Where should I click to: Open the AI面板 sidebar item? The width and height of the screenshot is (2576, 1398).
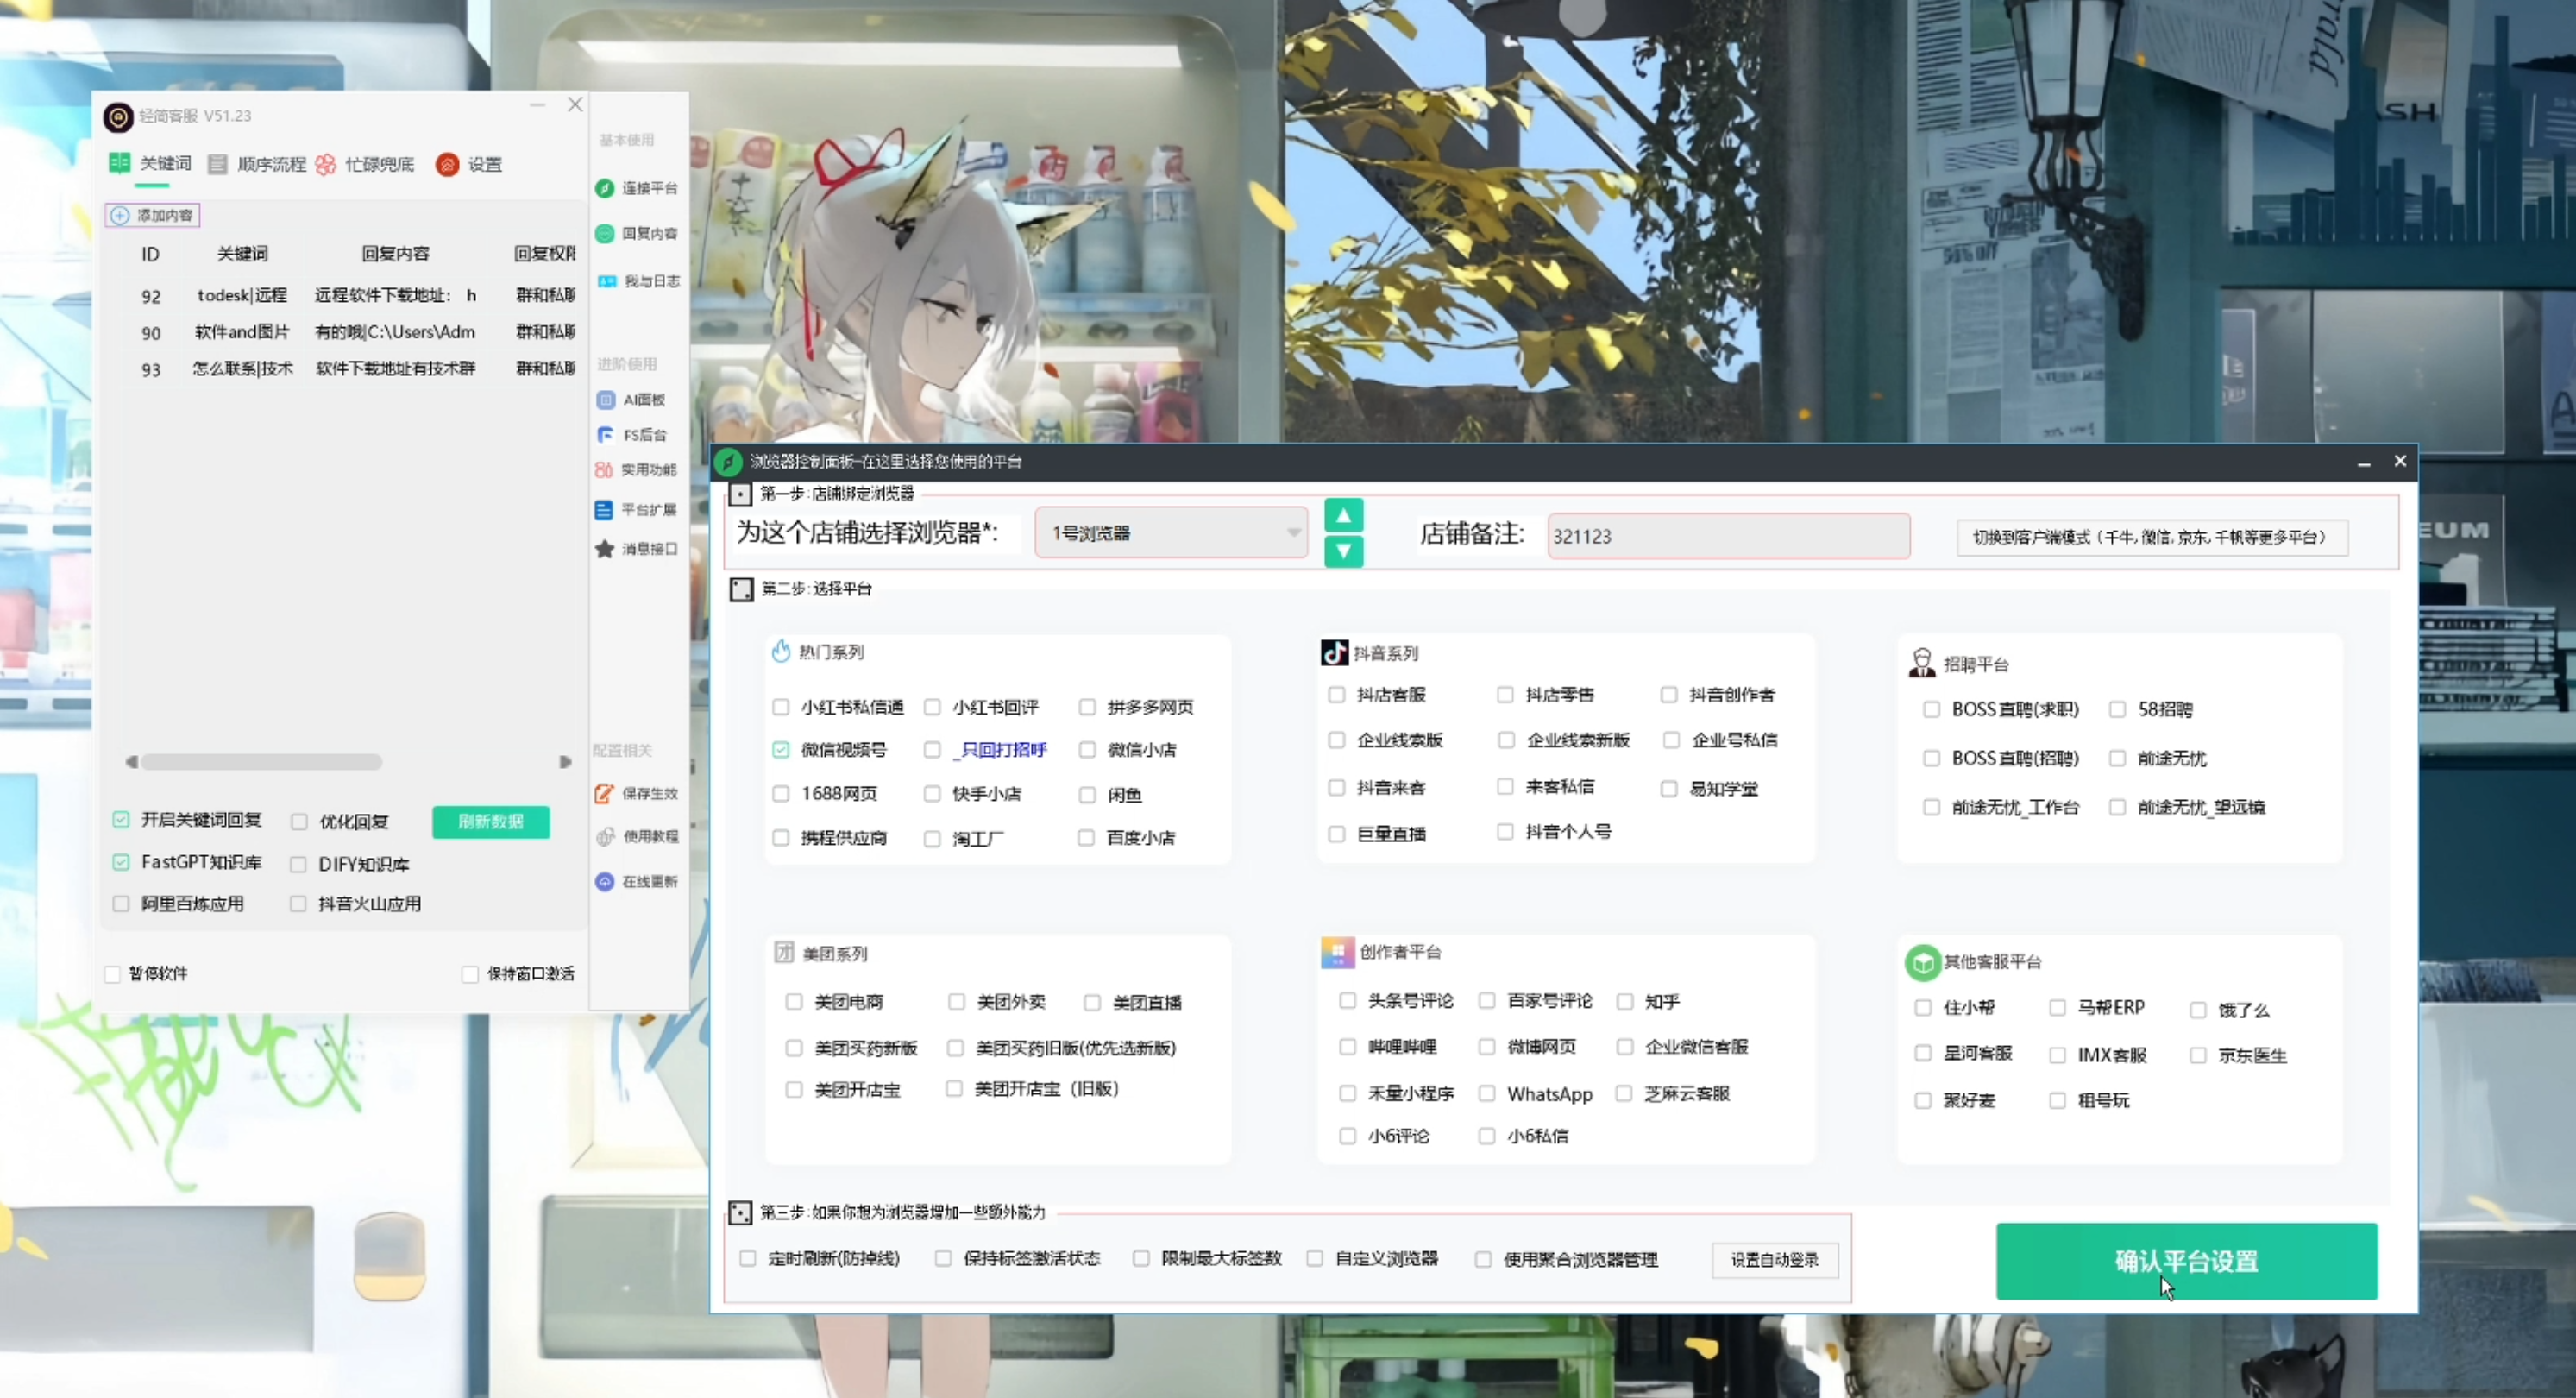pos(631,400)
